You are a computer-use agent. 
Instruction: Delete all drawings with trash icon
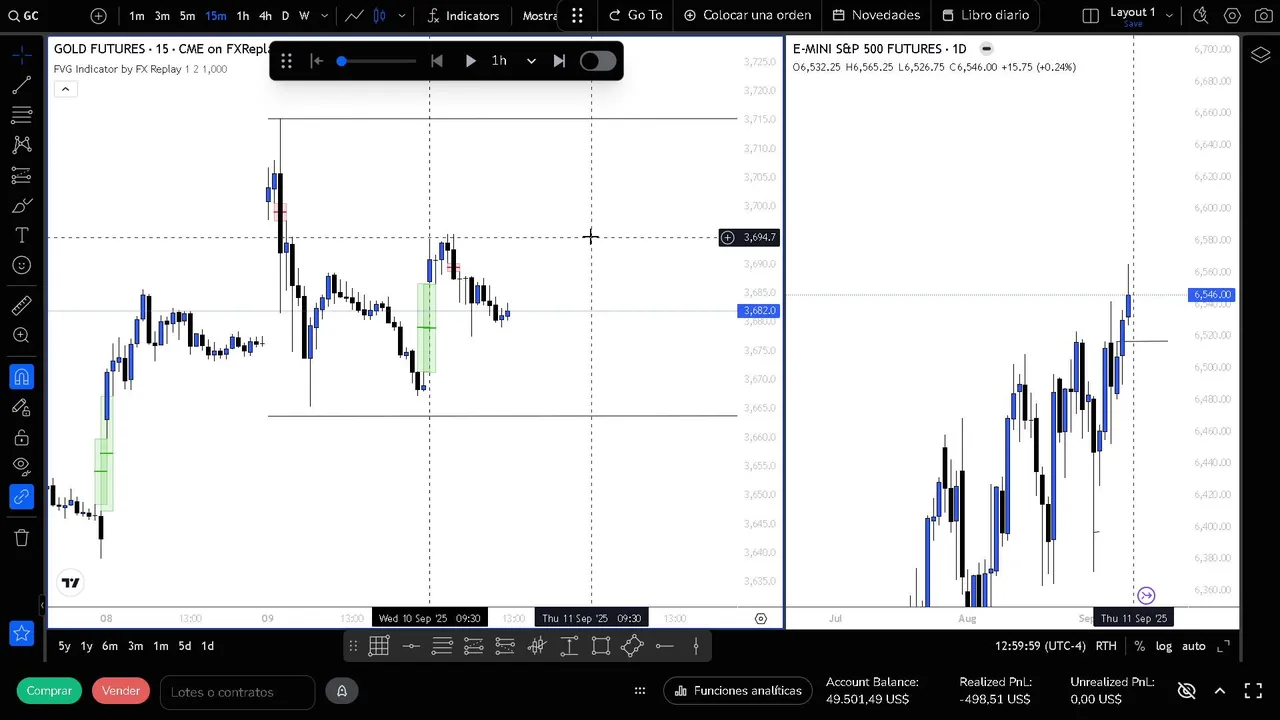(x=21, y=538)
